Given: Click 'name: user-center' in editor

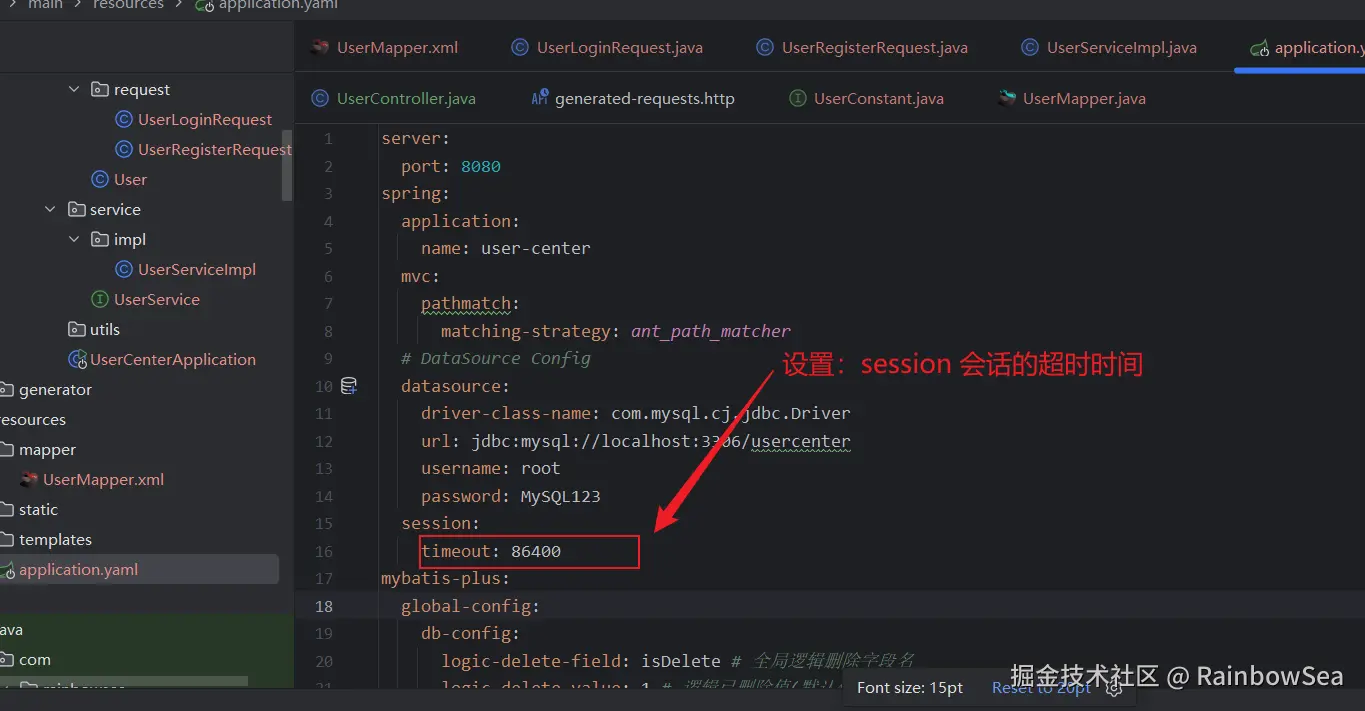Looking at the screenshot, I should tap(506, 248).
